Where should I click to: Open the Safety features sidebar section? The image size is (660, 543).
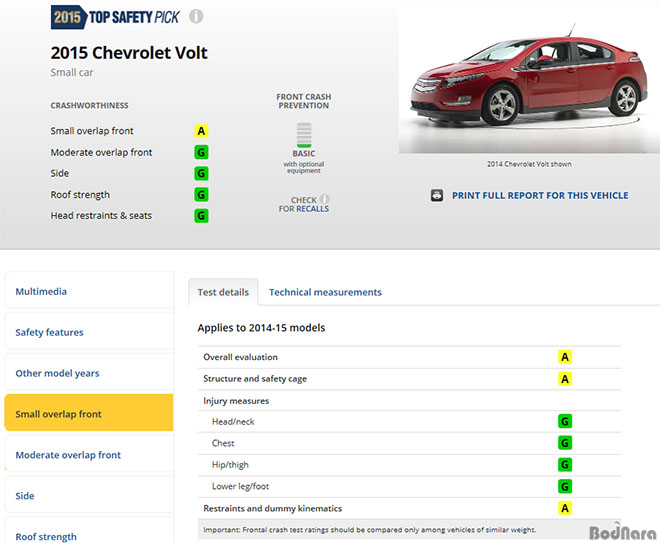[89, 332]
